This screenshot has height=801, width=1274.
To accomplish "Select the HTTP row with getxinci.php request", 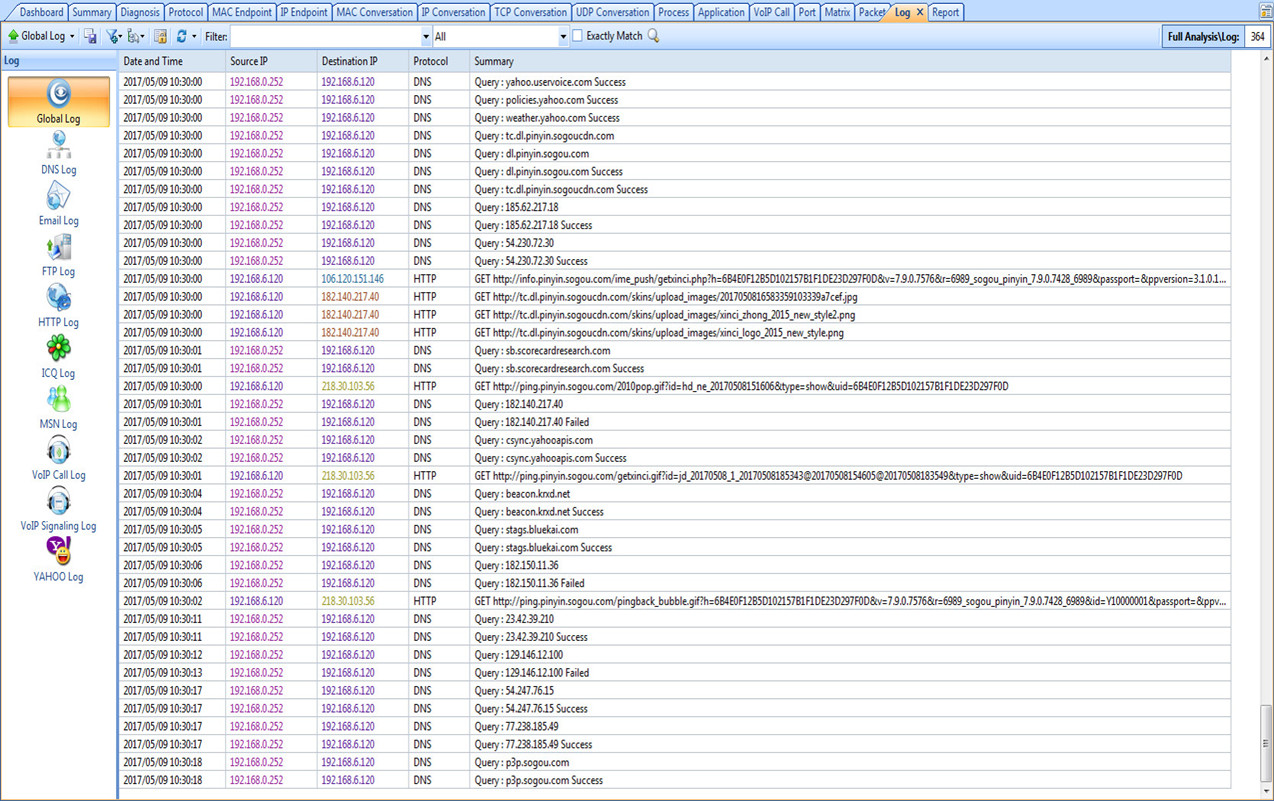I will coord(675,279).
